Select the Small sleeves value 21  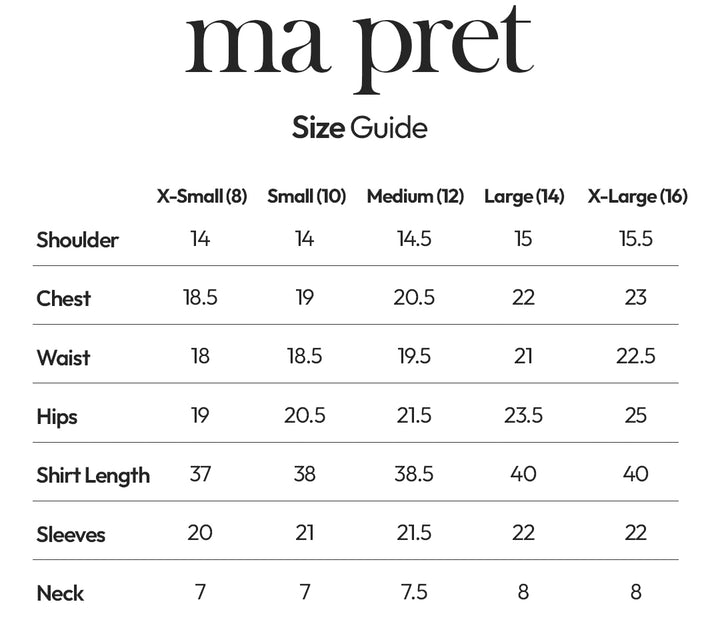tap(305, 533)
